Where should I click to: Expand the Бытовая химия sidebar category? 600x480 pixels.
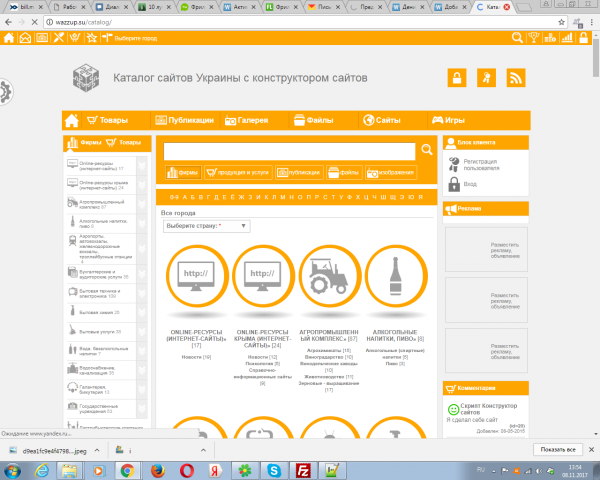142,313
